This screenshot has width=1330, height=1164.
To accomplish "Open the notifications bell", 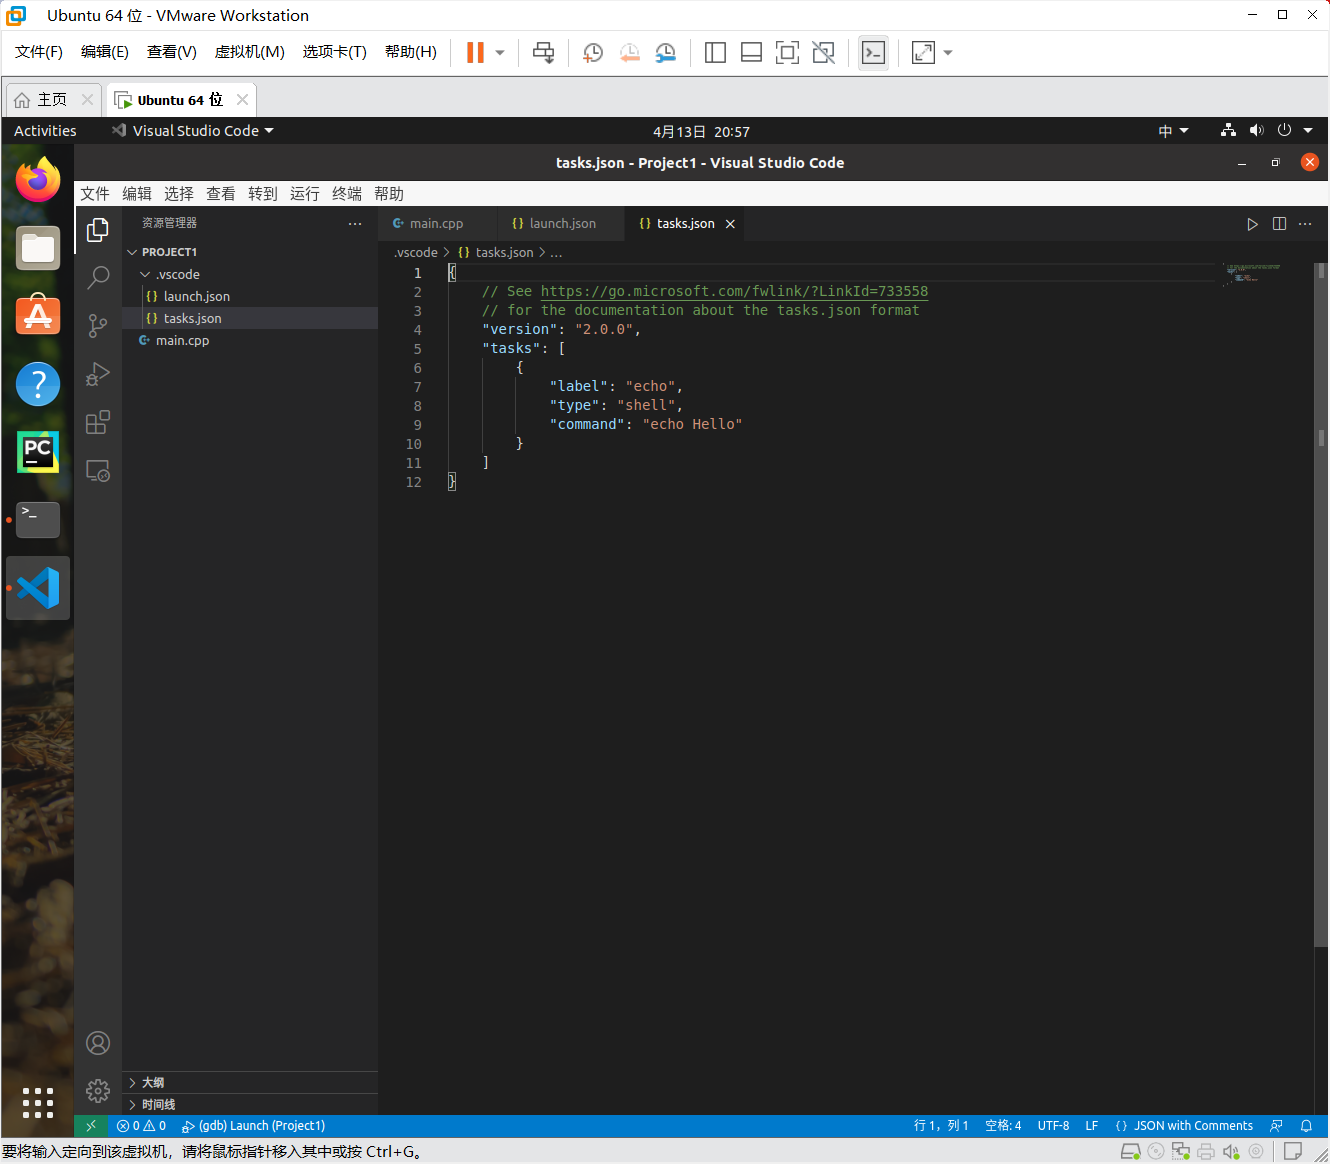I will point(1306,1126).
